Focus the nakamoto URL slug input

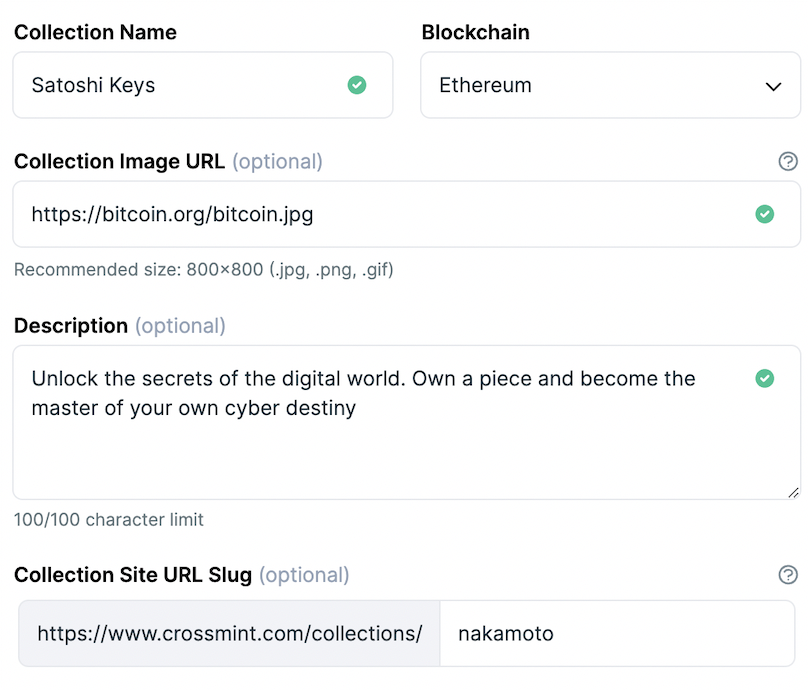(615, 633)
